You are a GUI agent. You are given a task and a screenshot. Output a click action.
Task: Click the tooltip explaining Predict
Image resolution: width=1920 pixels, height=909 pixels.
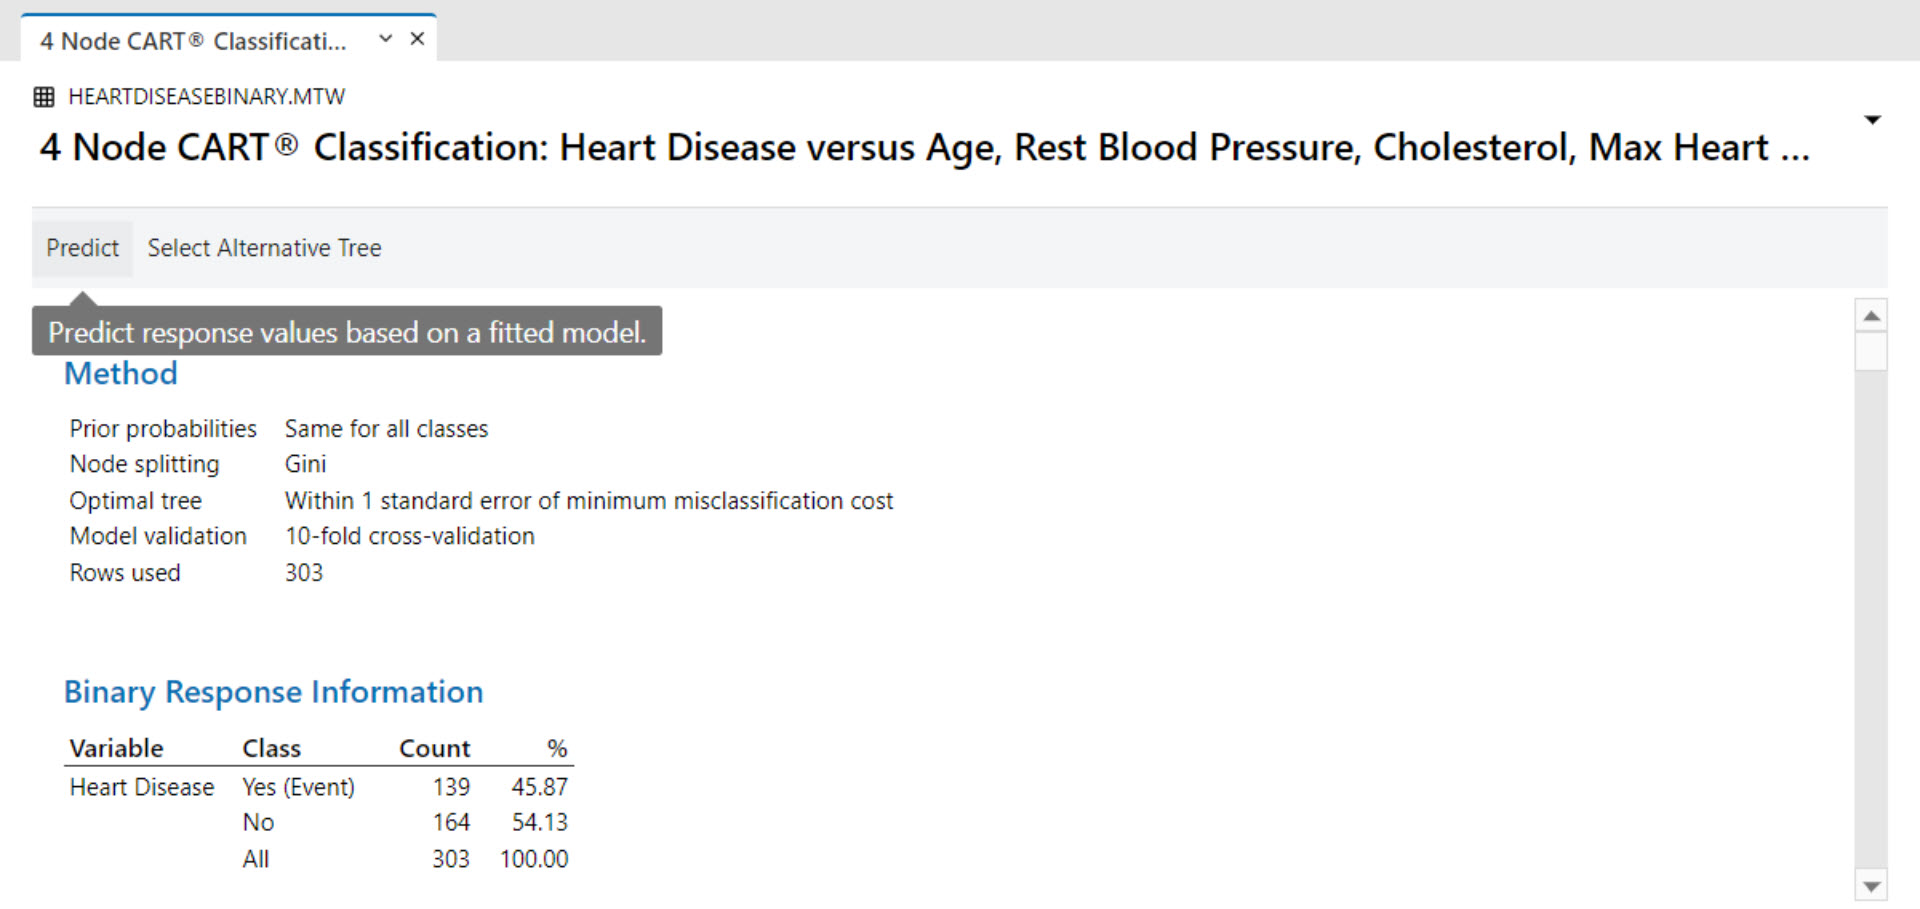(x=348, y=332)
